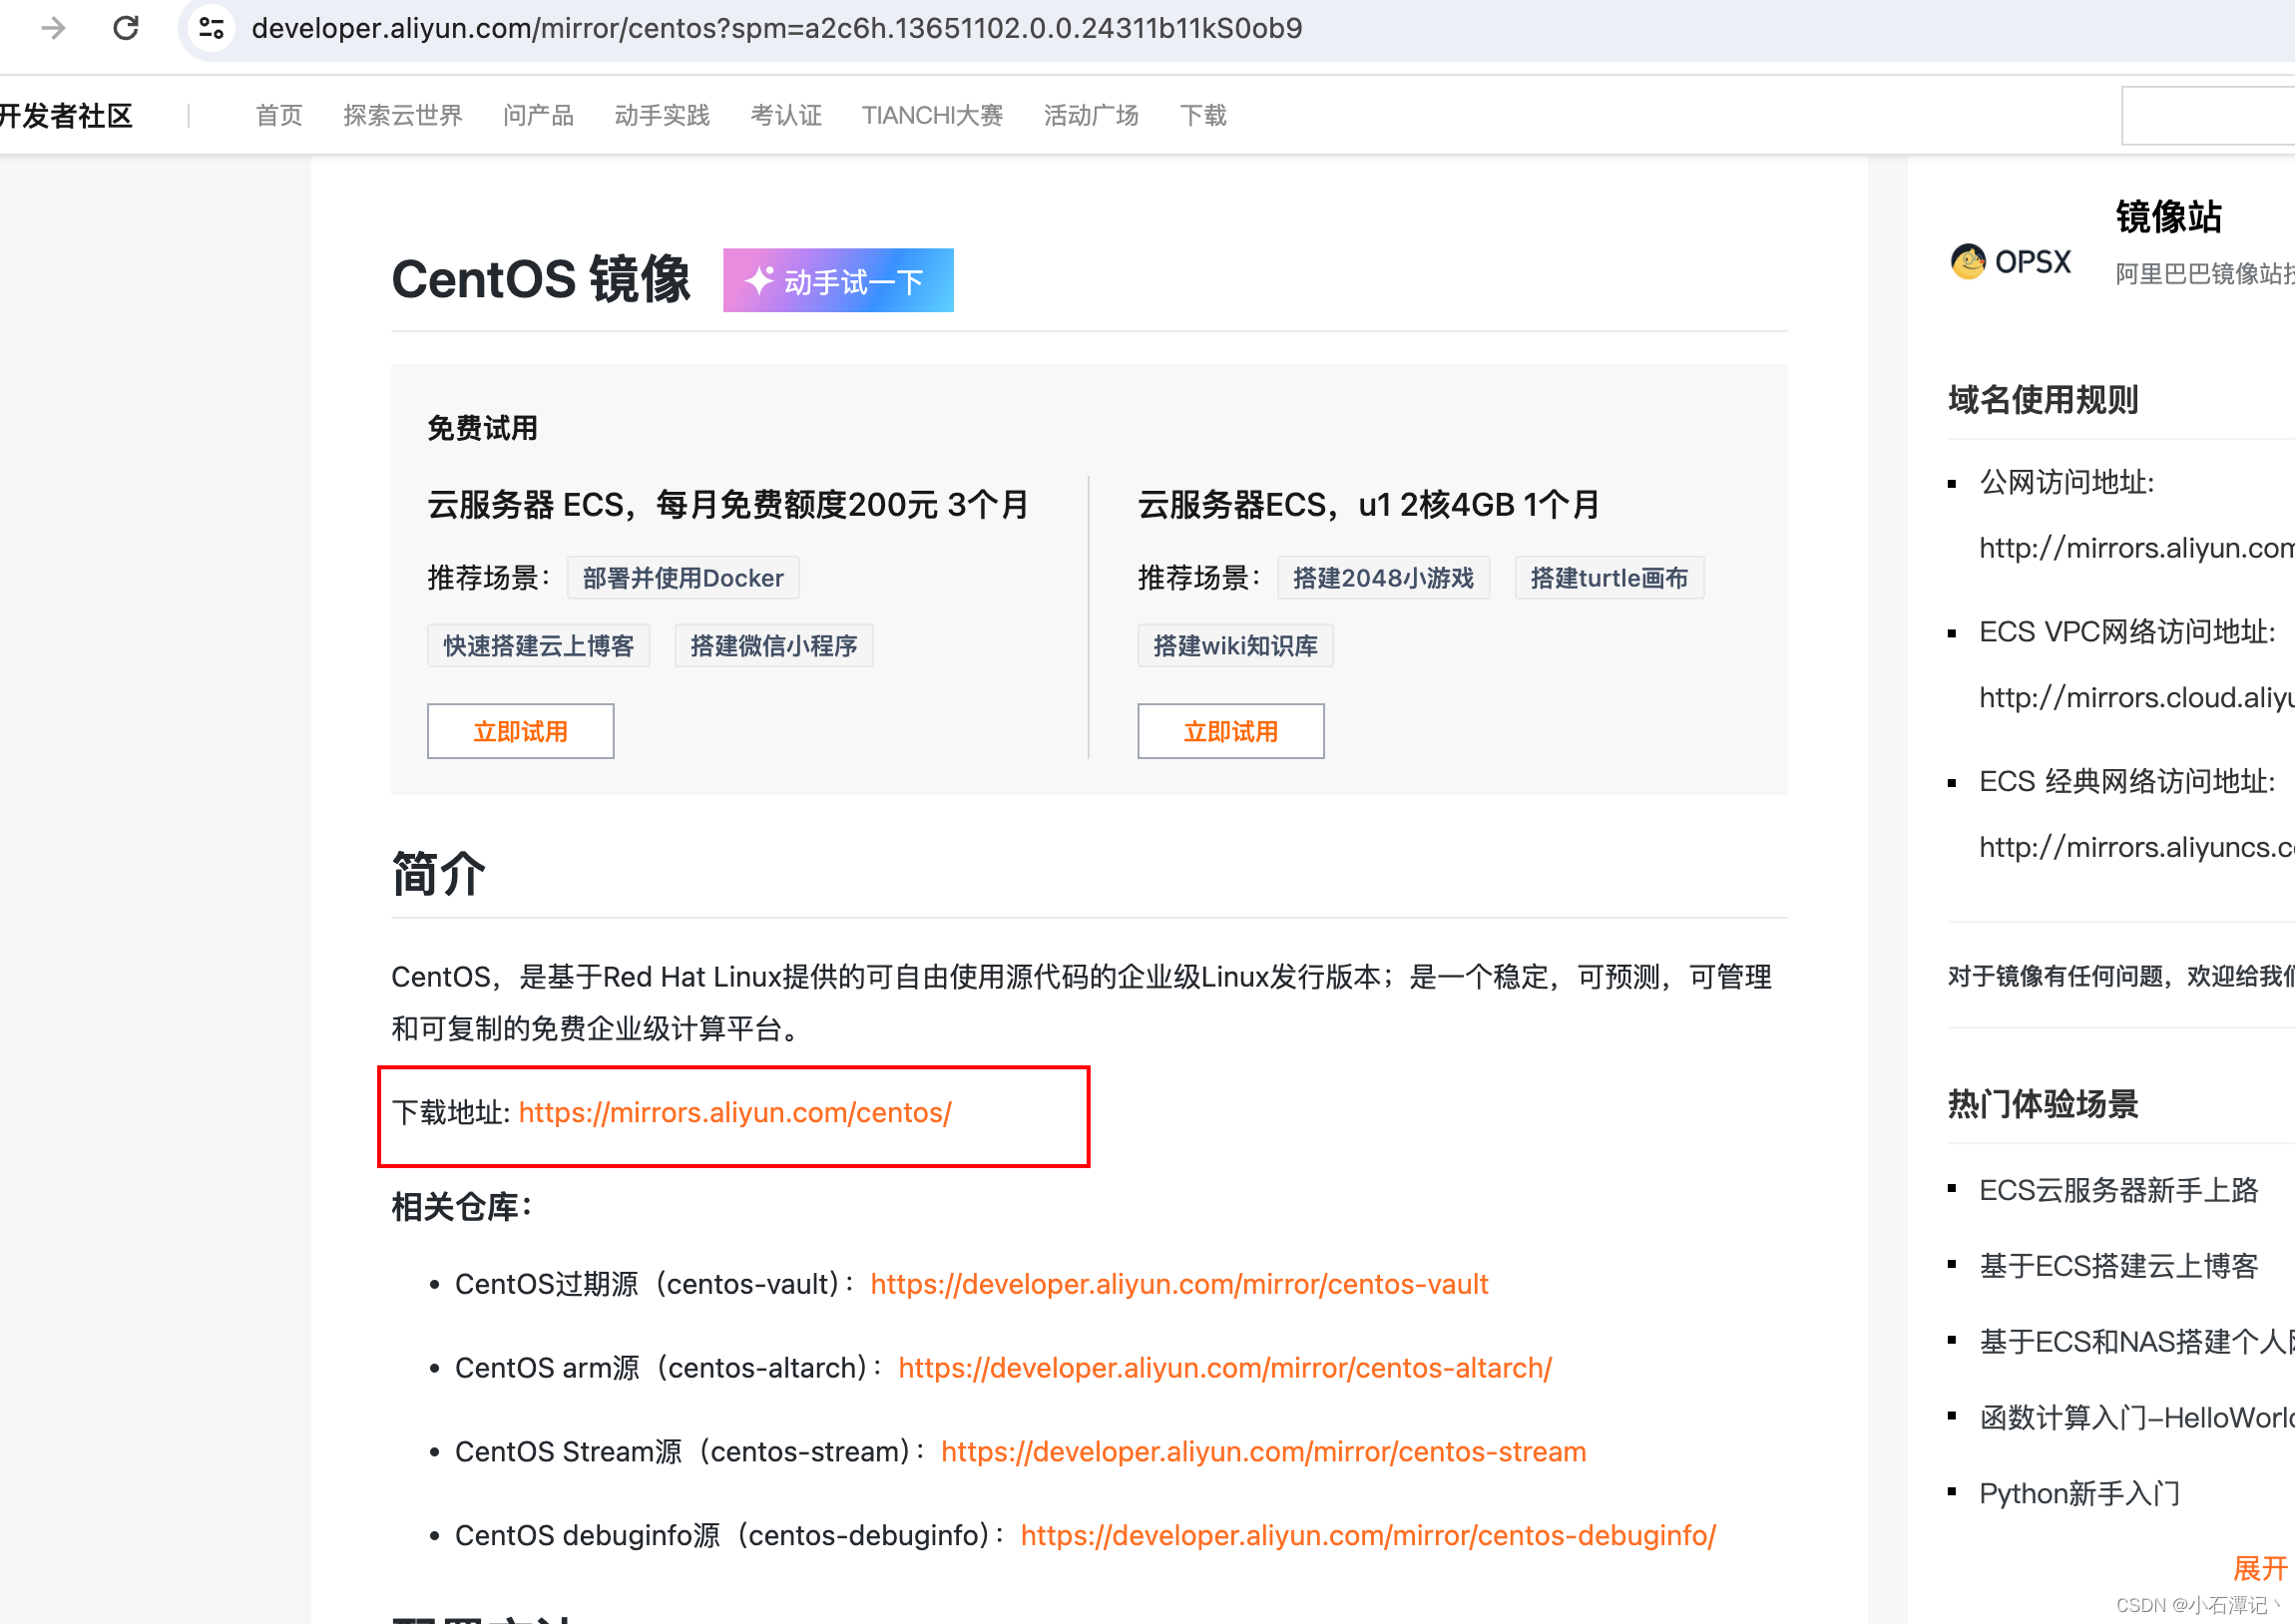Open the 首页 menu item
The image size is (2295, 1624).
277,115
